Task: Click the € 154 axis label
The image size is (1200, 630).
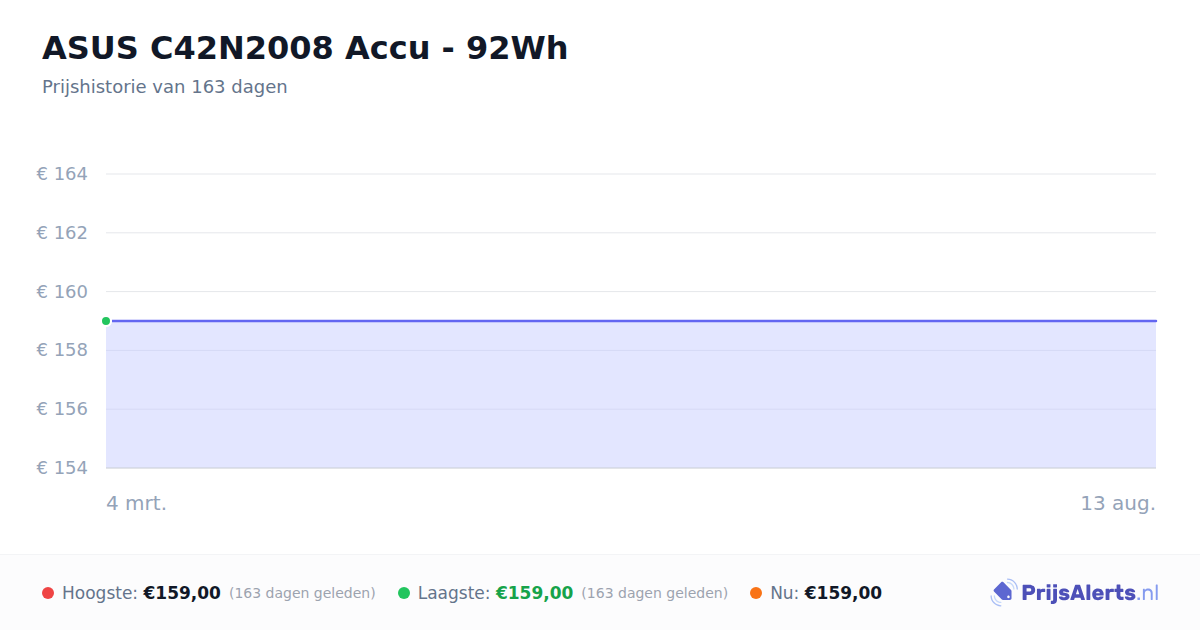Action: point(62,468)
